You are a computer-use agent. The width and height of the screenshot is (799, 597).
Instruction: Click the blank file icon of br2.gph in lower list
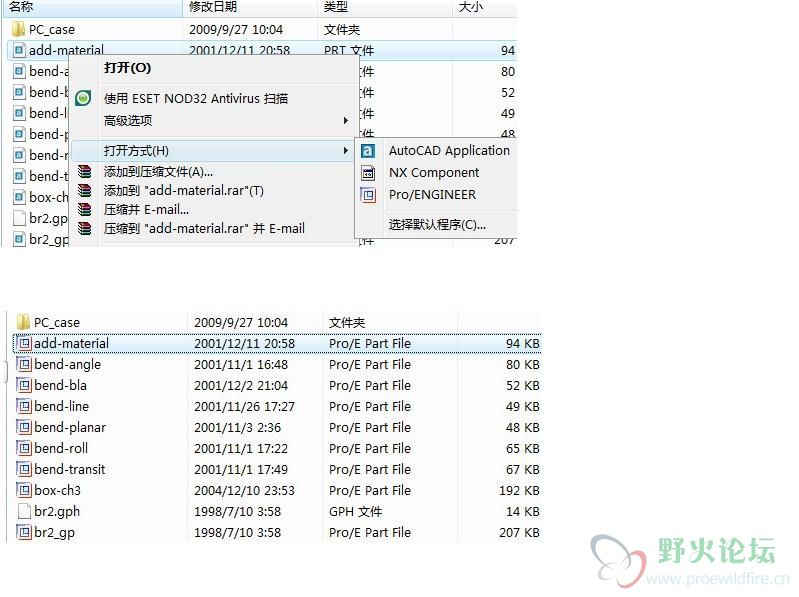[x=24, y=511]
